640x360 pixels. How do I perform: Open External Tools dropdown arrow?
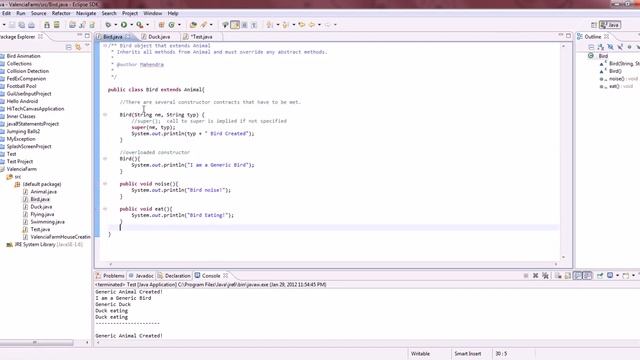click(x=148, y=25)
